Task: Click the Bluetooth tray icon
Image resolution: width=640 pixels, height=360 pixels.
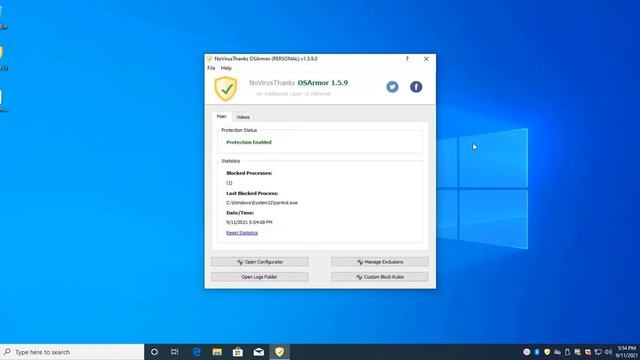Action: click(537, 352)
